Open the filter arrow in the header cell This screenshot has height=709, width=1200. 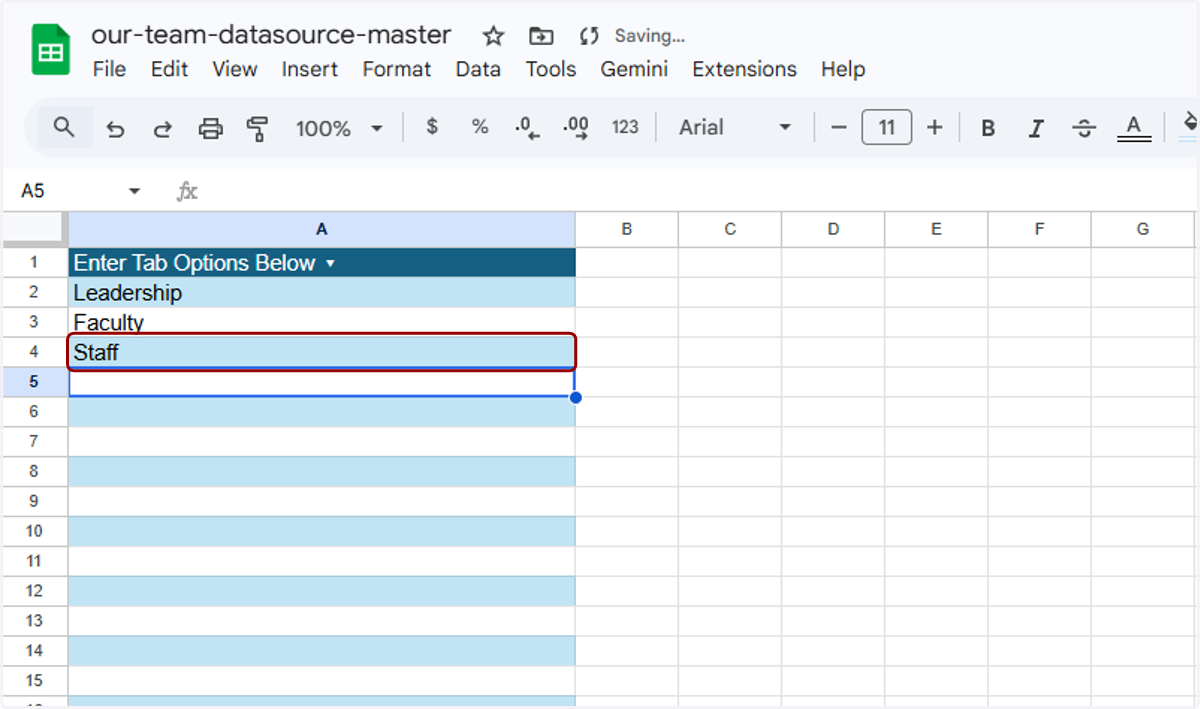329,264
